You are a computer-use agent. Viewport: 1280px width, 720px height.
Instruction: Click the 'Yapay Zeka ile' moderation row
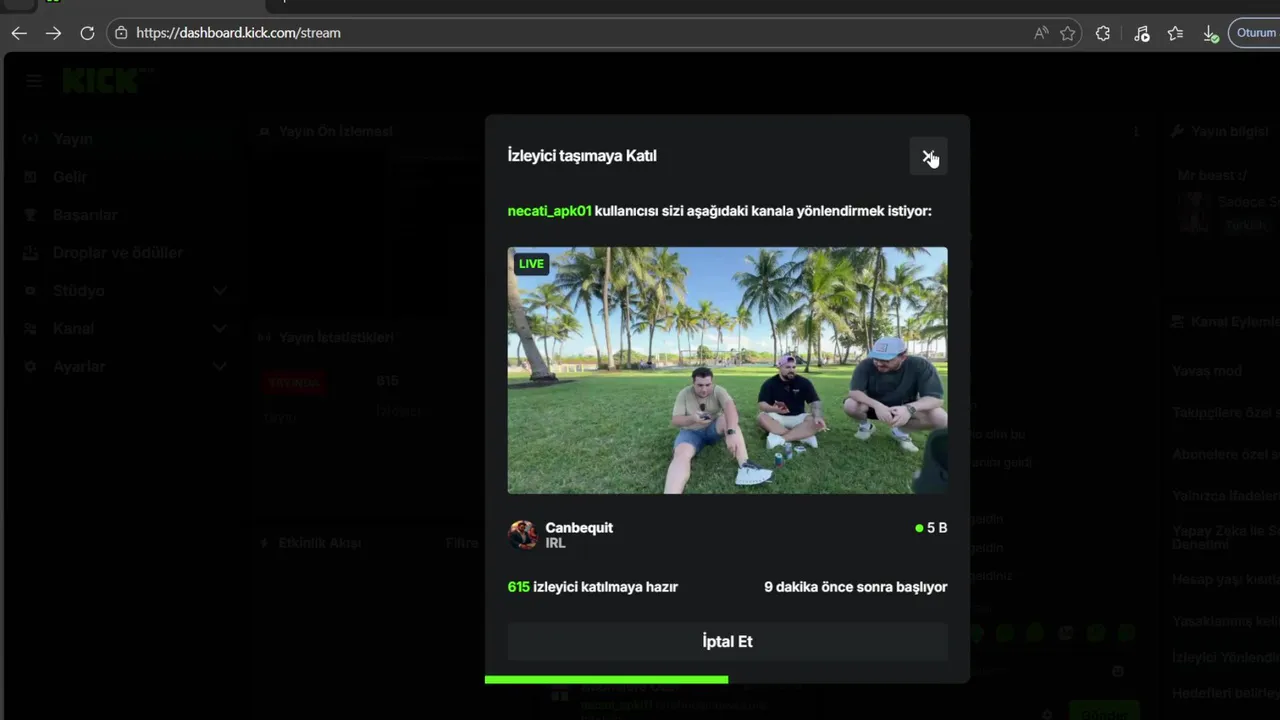pos(1226,537)
